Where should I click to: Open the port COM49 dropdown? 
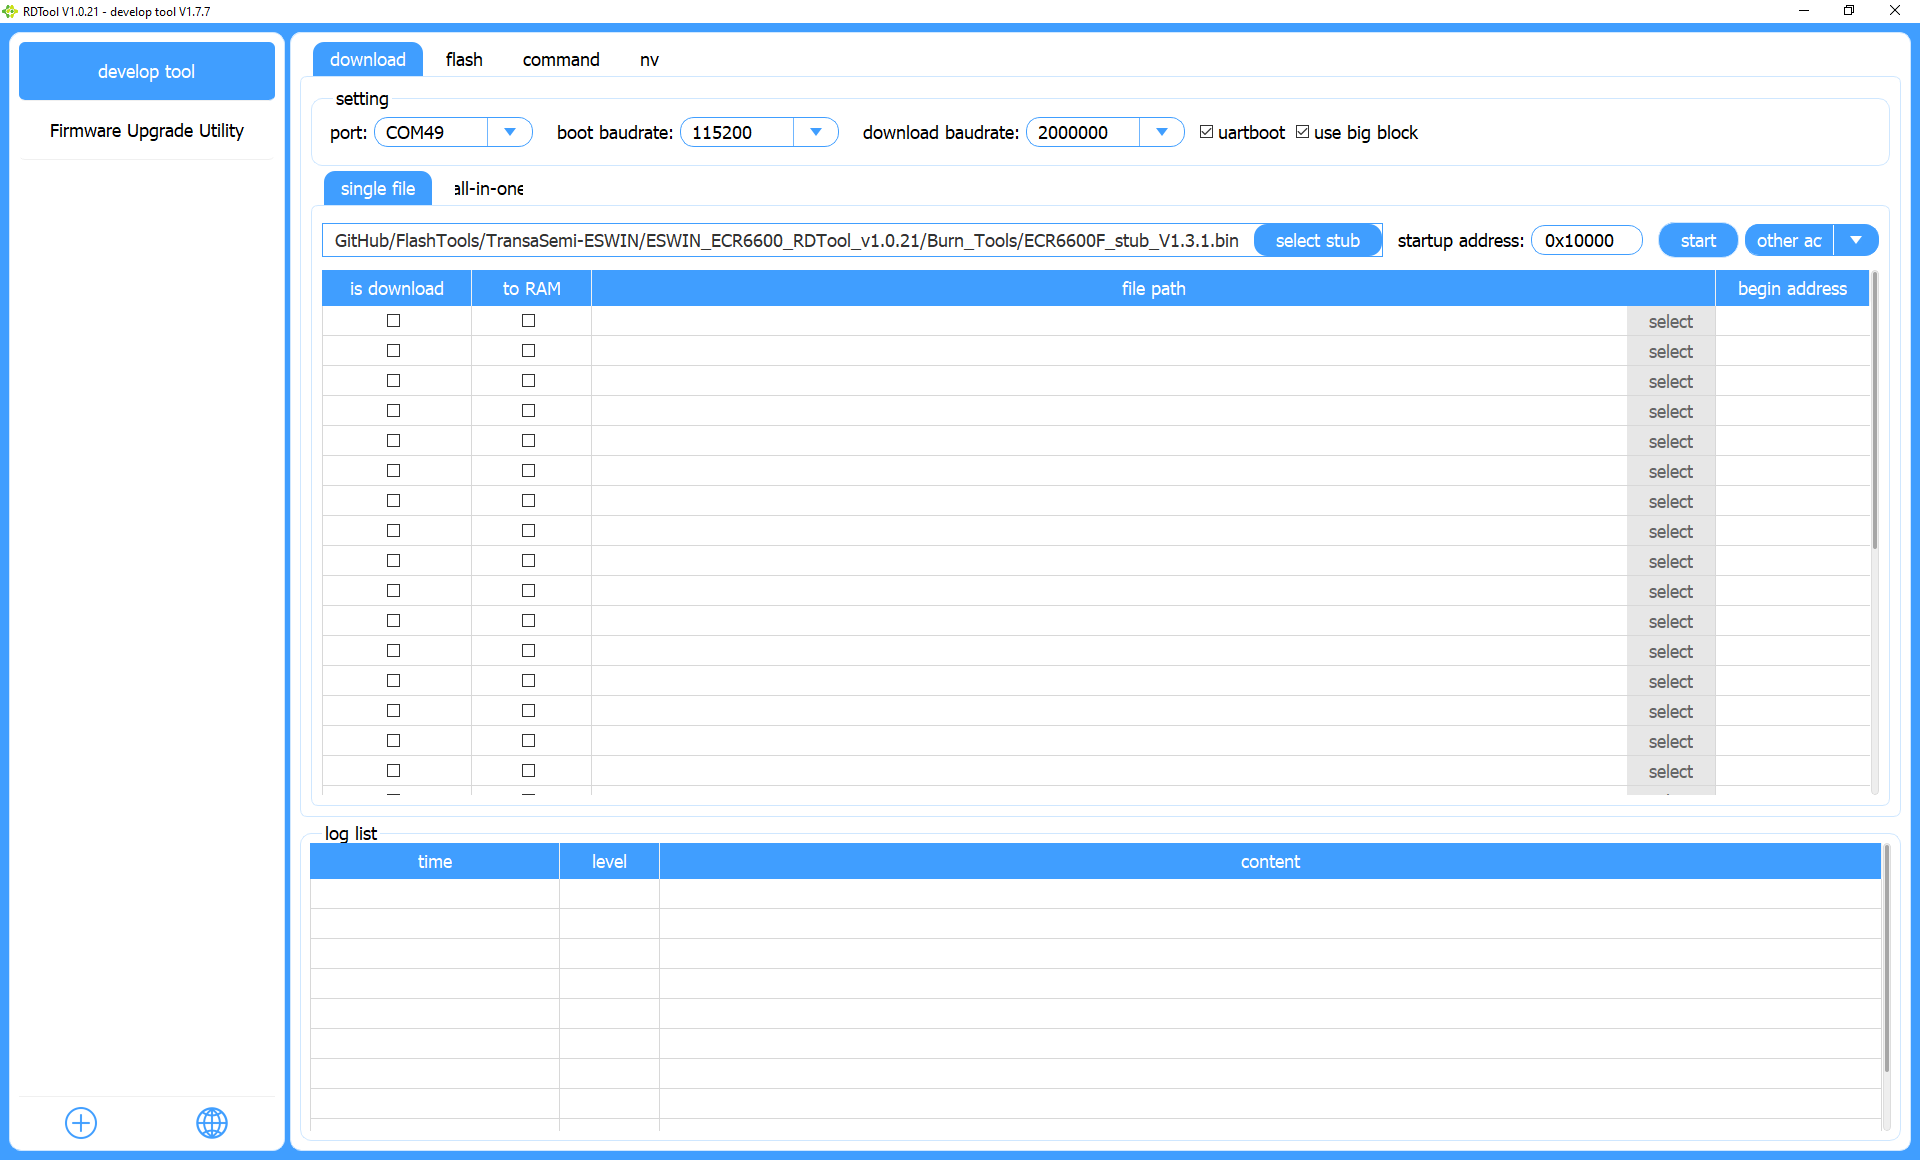tap(453, 132)
